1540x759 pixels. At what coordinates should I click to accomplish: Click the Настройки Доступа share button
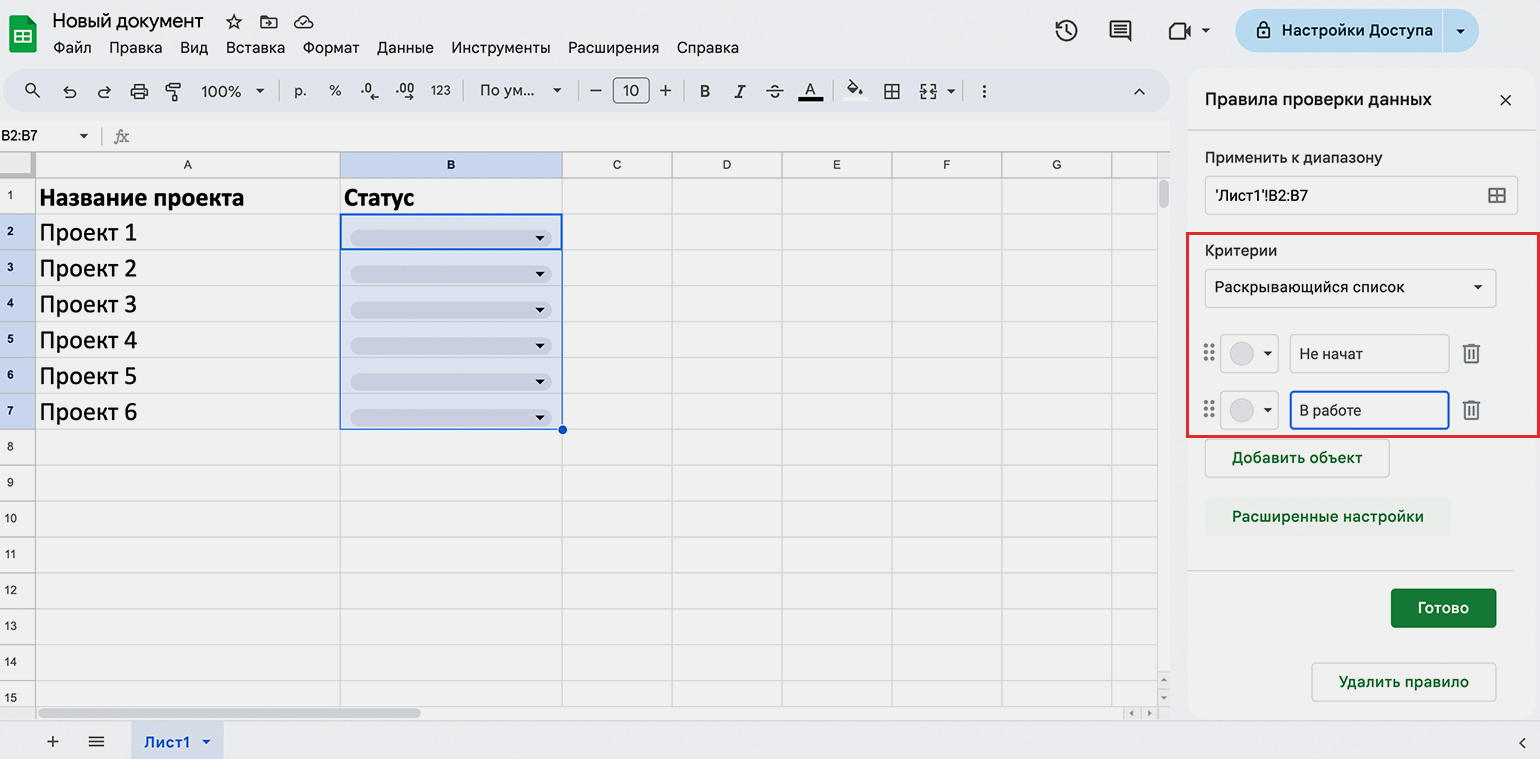(1338, 30)
